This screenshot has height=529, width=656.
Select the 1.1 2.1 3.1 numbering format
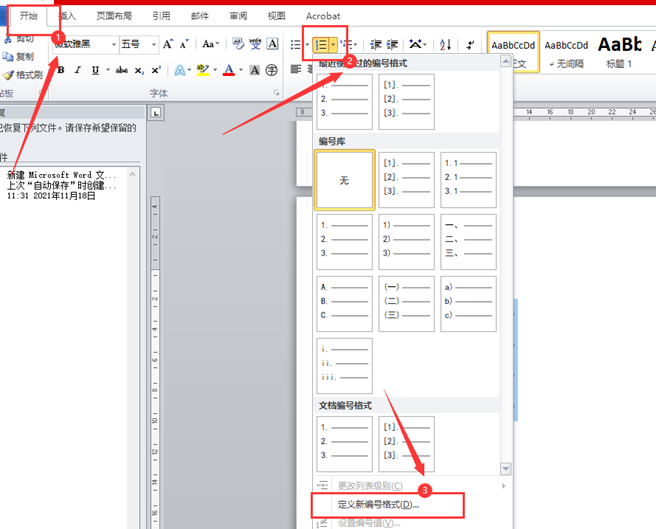click(468, 180)
